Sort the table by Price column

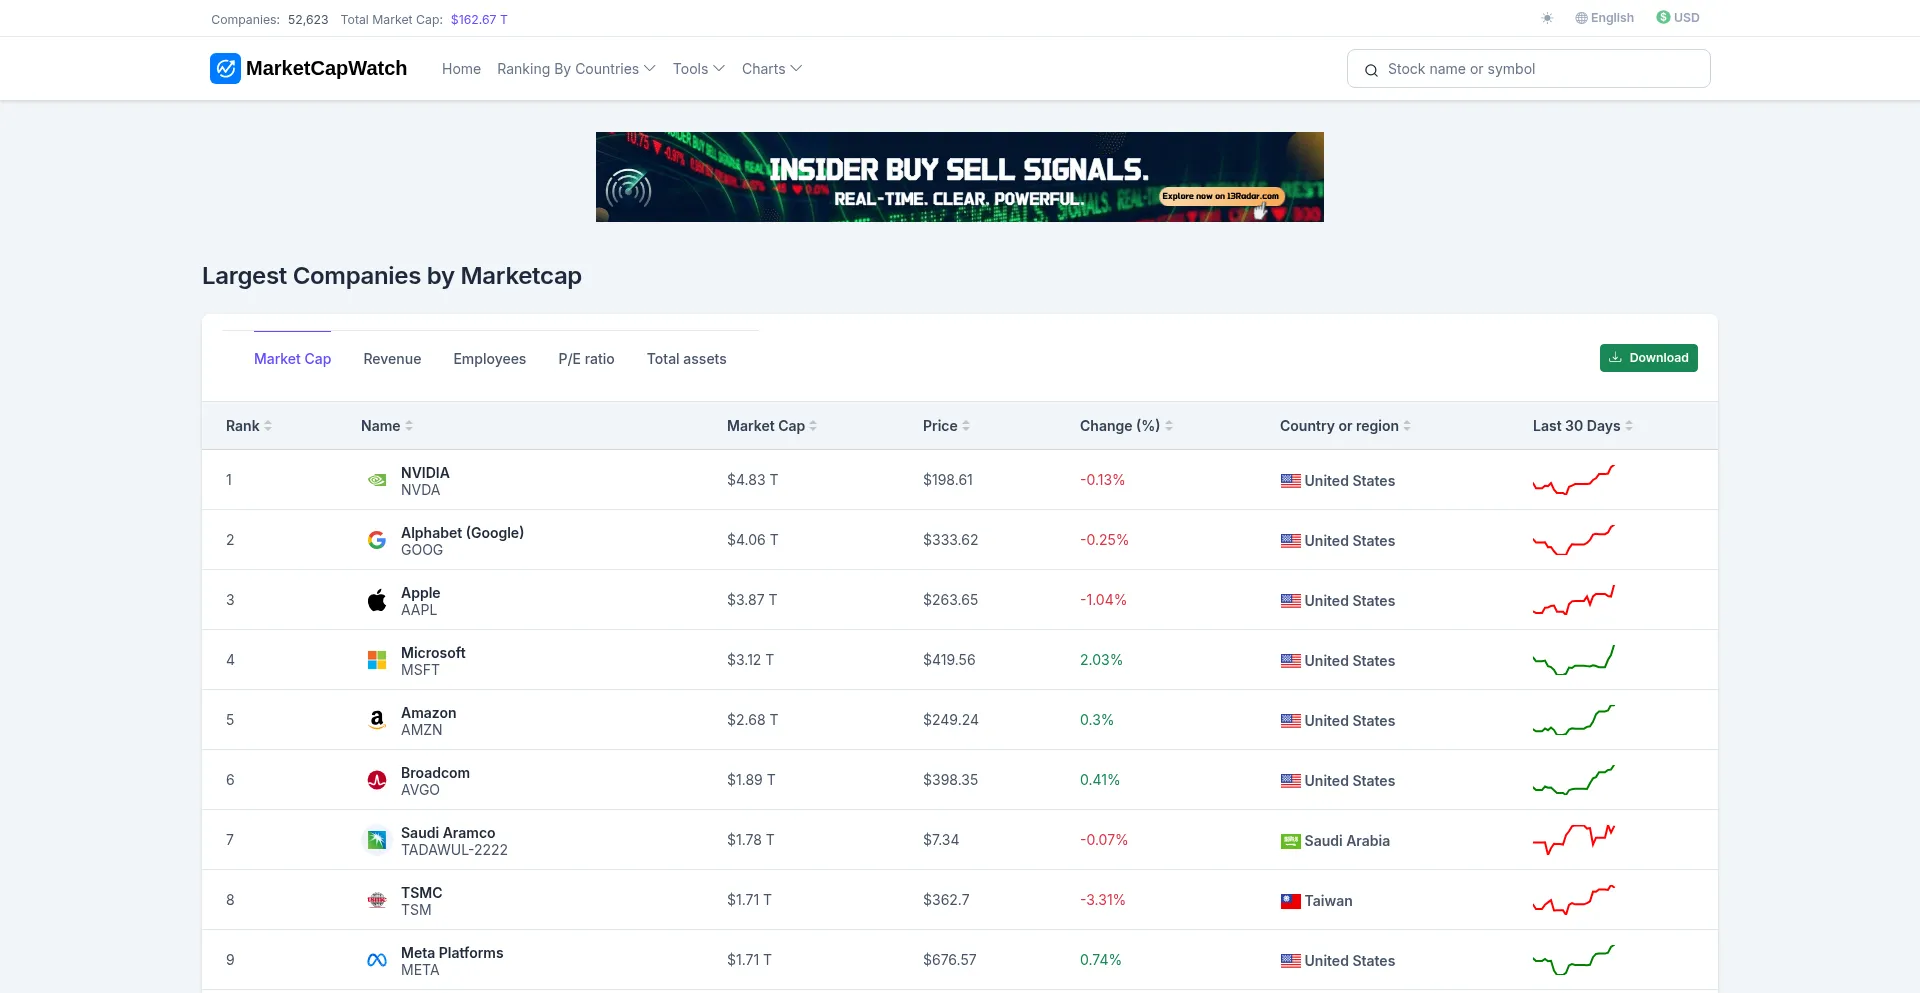pos(946,426)
